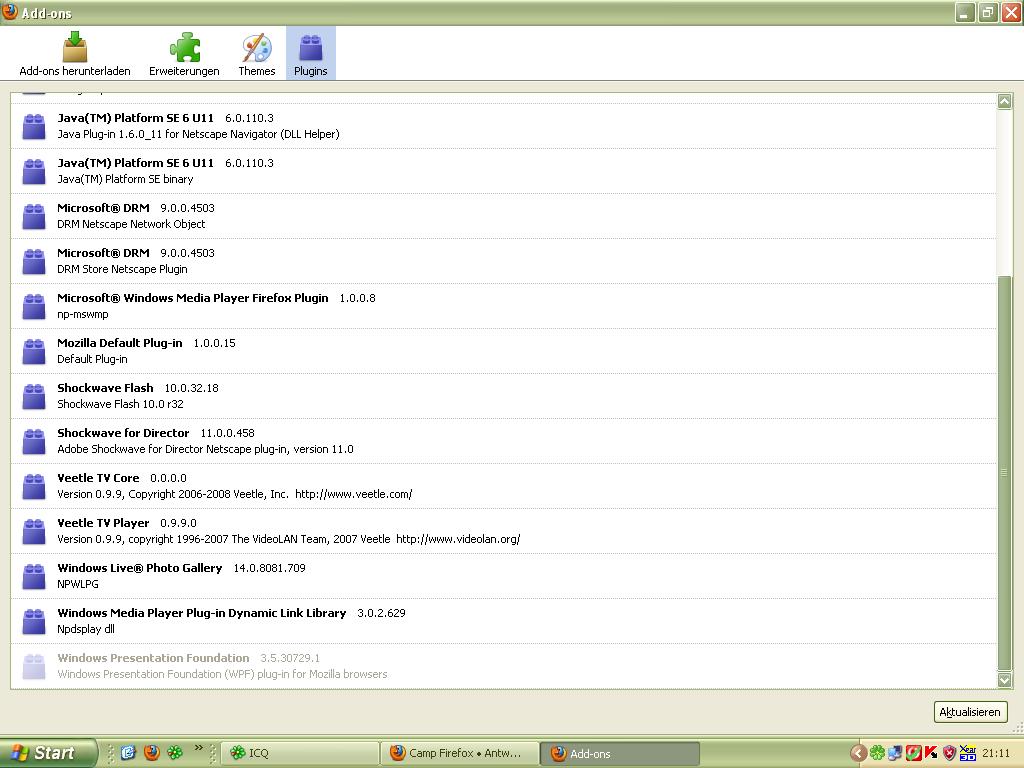This screenshot has width=1024, height=768.
Task: Select Java Plug-in DLL Helper plugin icon
Action: (x=34, y=126)
